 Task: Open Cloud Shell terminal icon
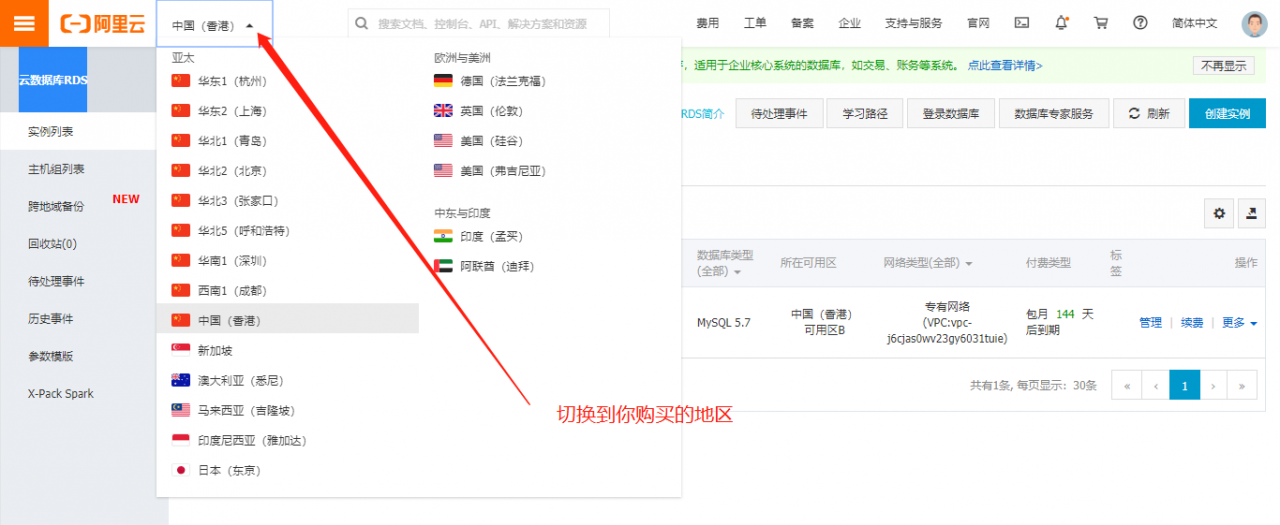(1021, 23)
